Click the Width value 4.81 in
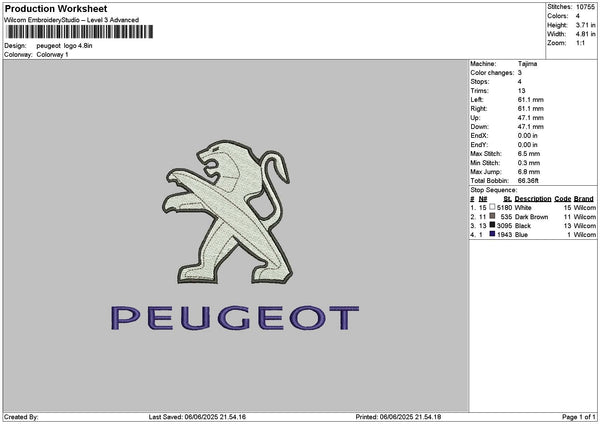Image resolution: width=600 pixels, height=424 pixels. tap(586, 34)
